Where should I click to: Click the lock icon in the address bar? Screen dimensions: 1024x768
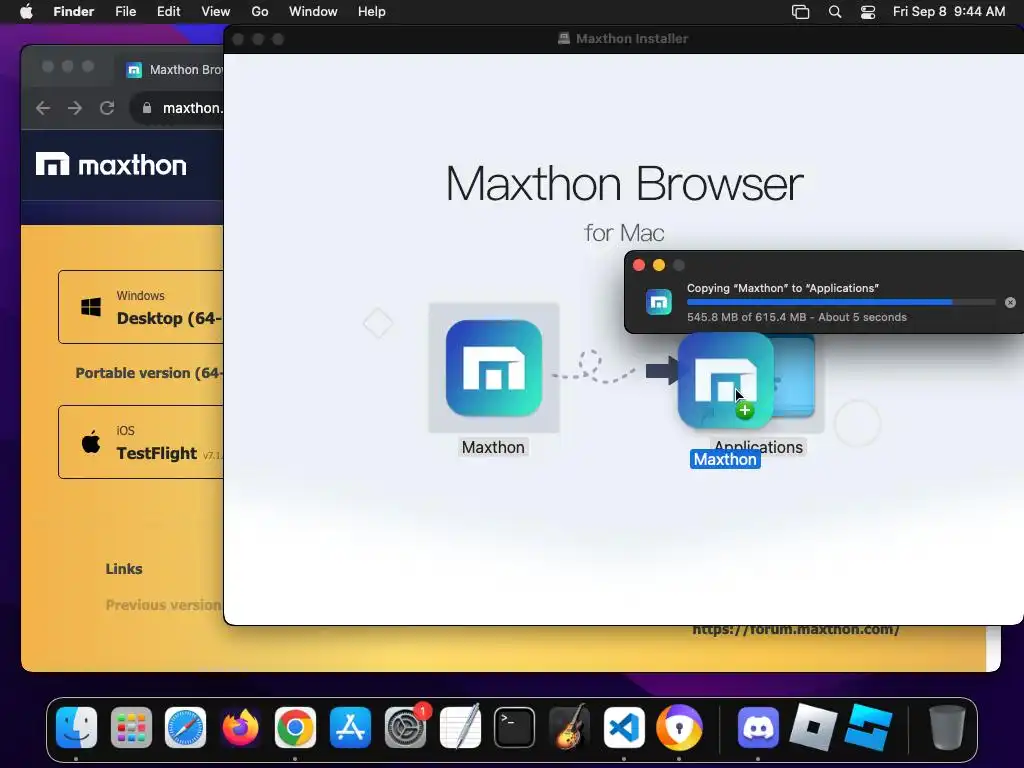coord(147,108)
